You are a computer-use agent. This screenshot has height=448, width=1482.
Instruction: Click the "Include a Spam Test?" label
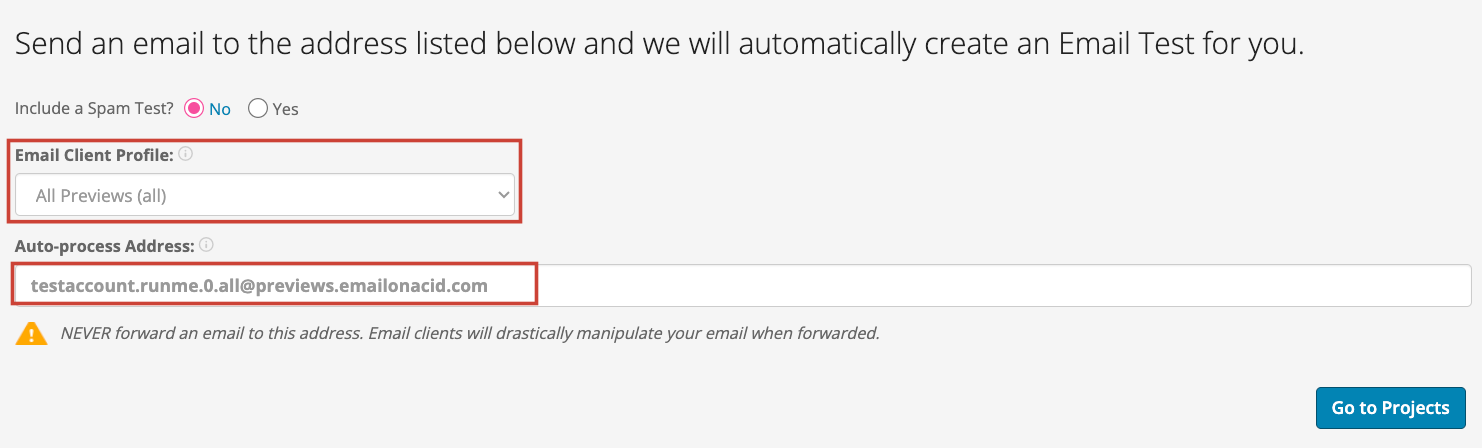point(94,109)
